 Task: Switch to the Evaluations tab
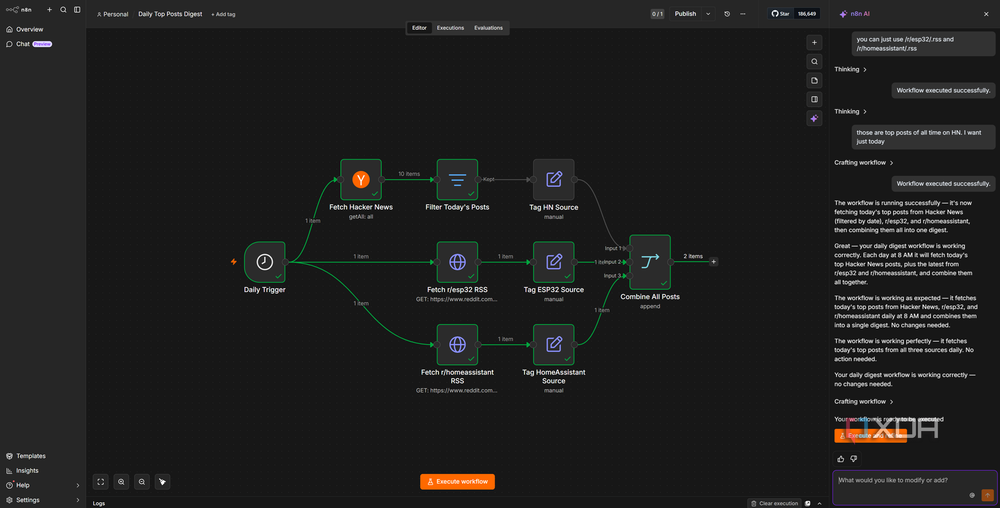[489, 28]
